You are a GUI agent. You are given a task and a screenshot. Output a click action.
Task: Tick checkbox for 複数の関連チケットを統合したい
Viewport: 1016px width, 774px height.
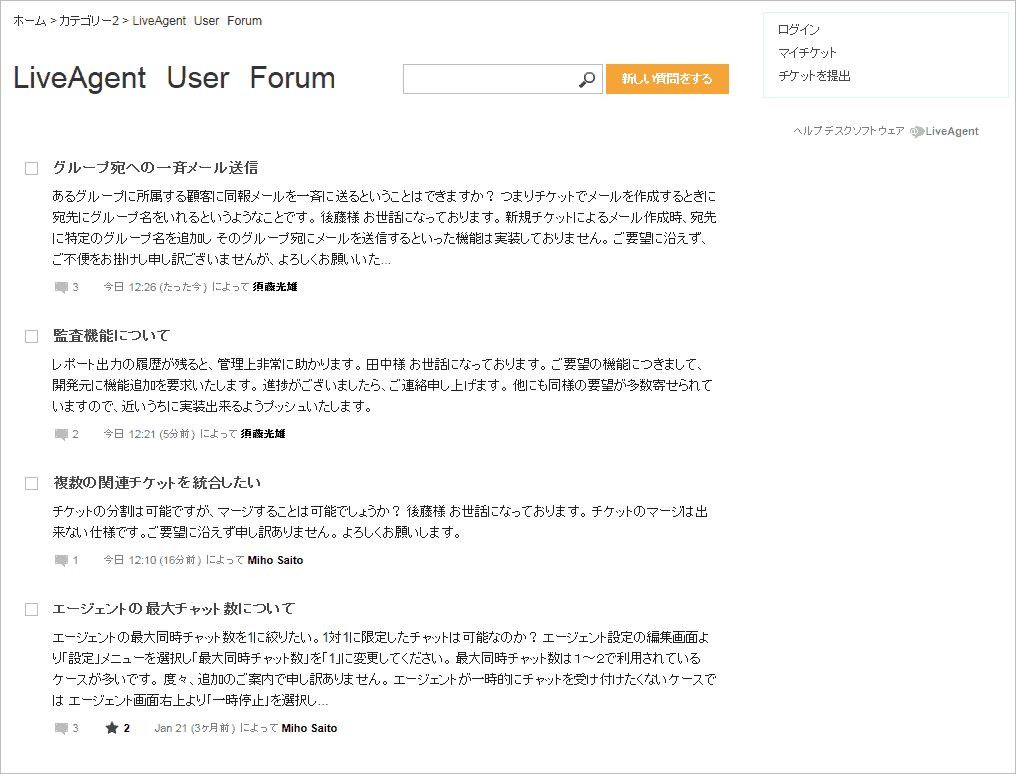[31, 483]
